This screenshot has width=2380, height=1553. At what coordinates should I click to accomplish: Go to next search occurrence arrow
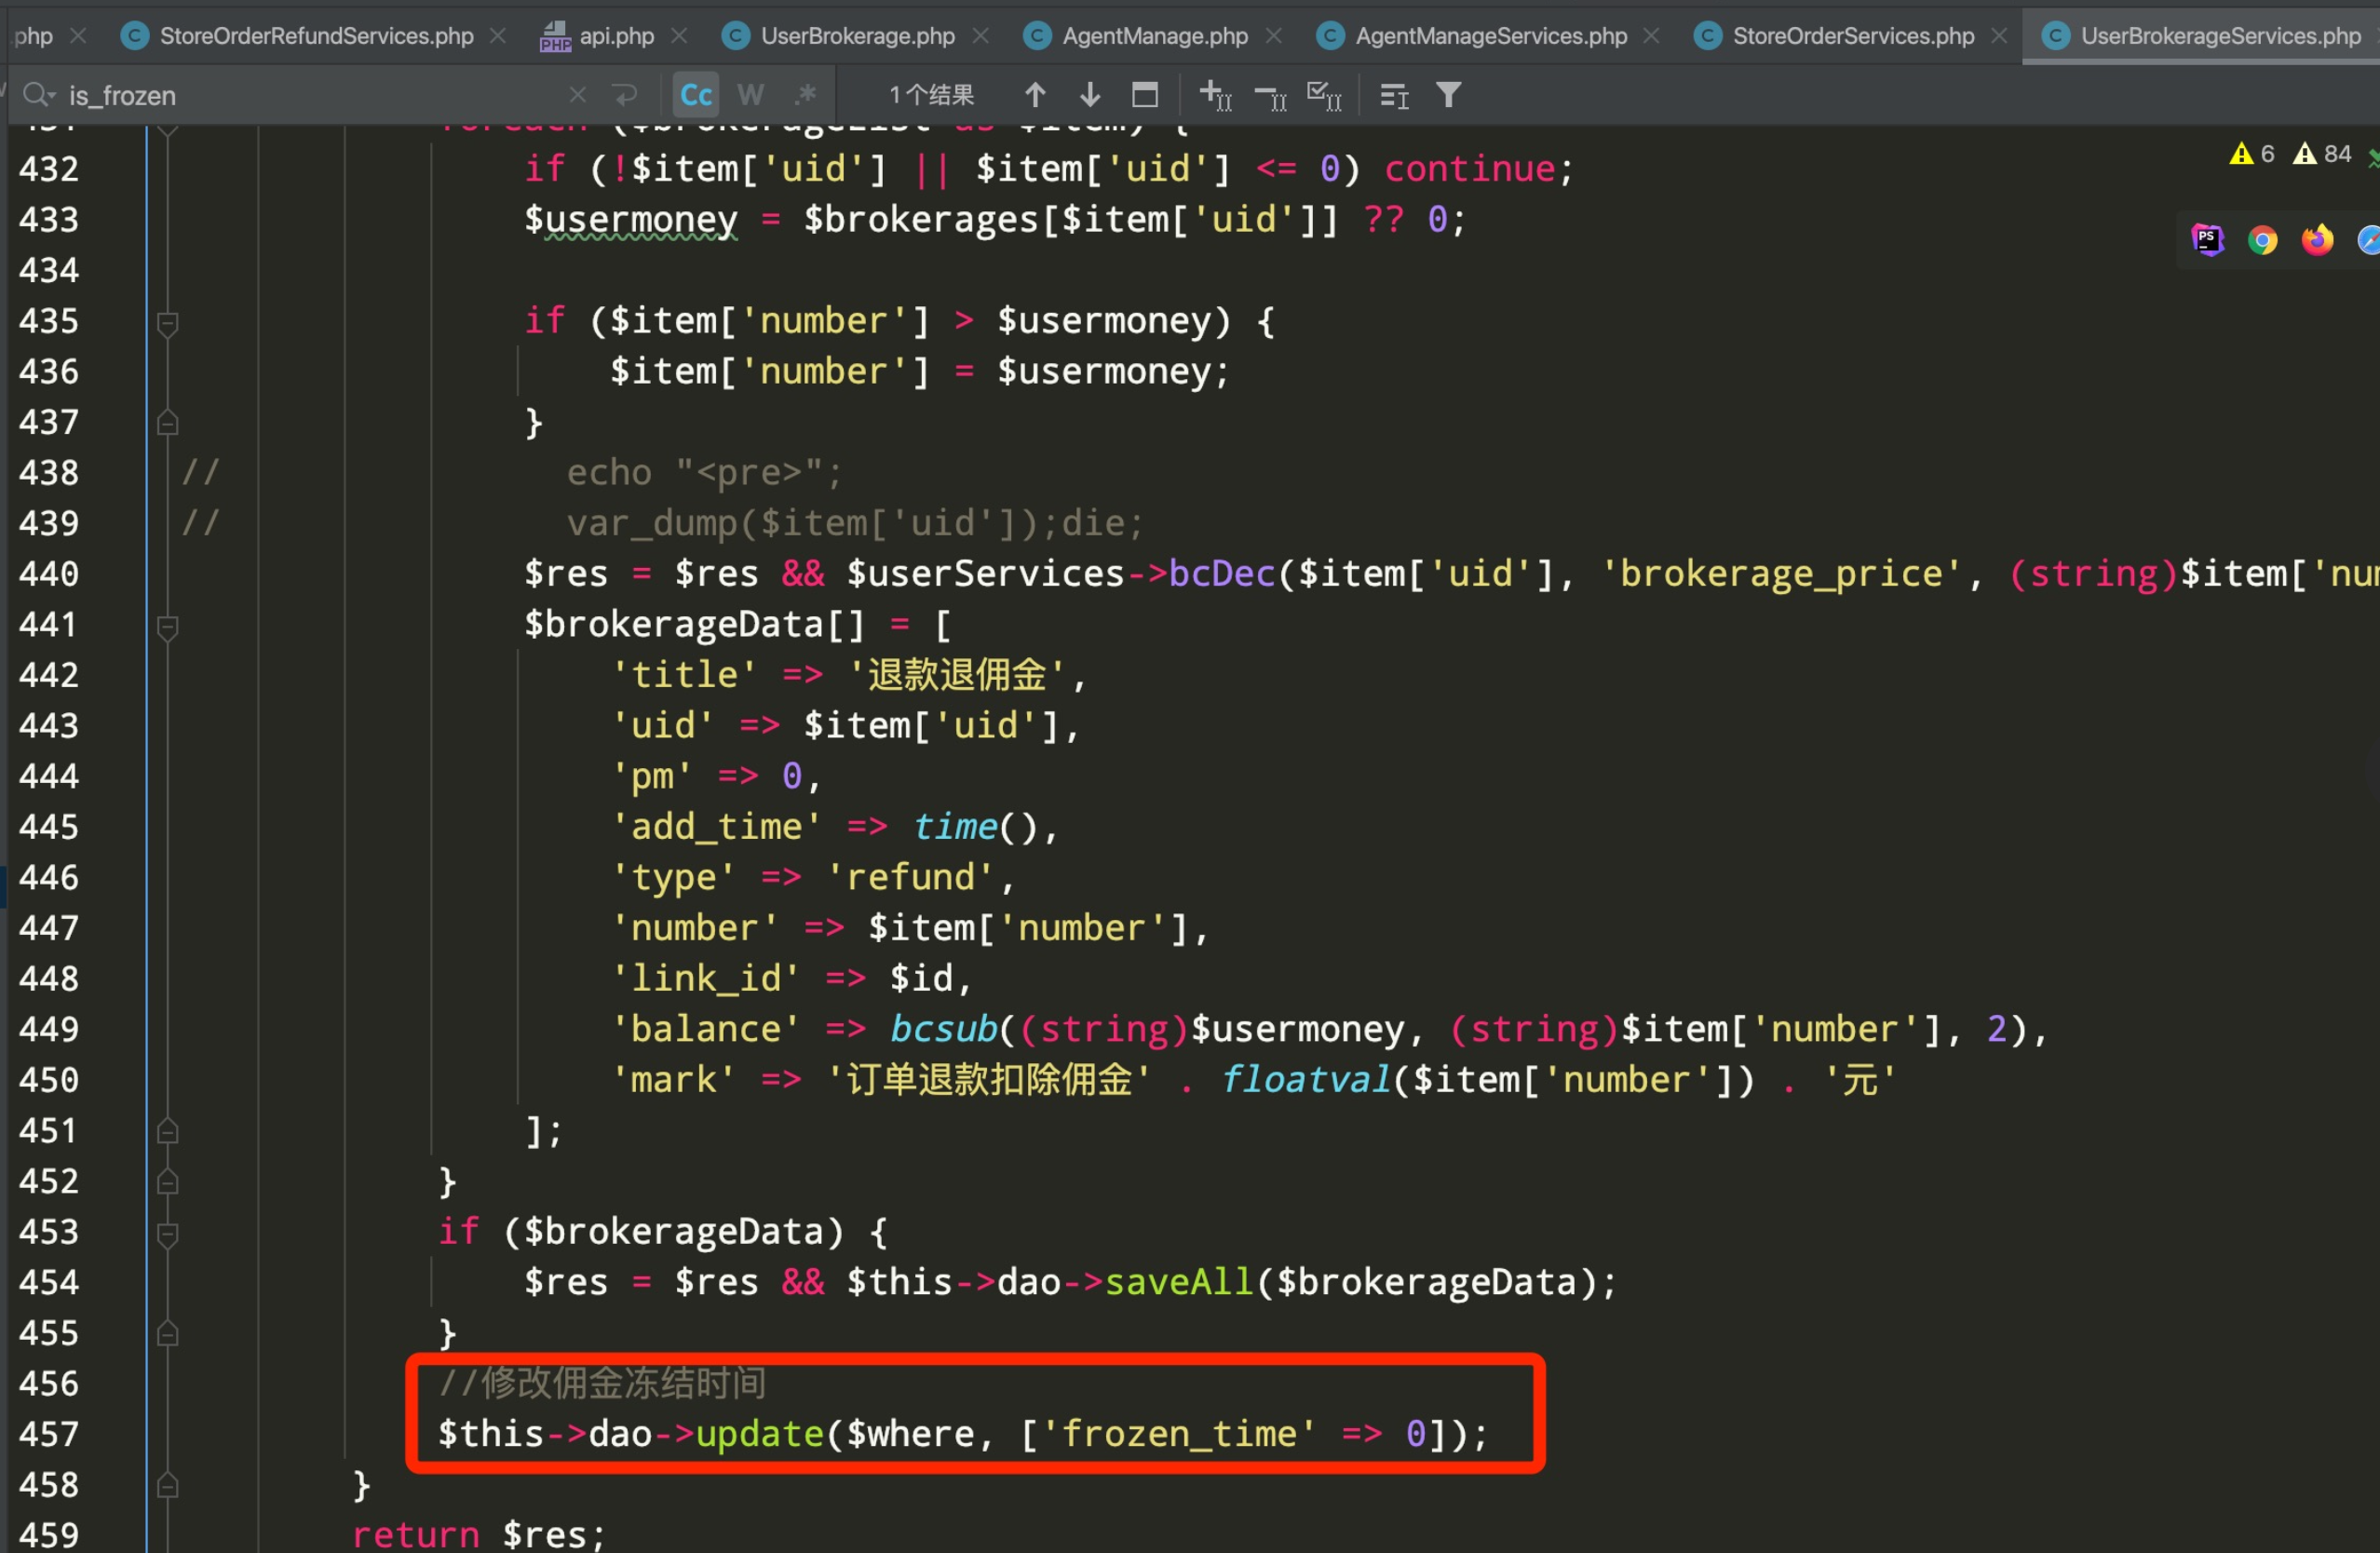click(x=1090, y=95)
